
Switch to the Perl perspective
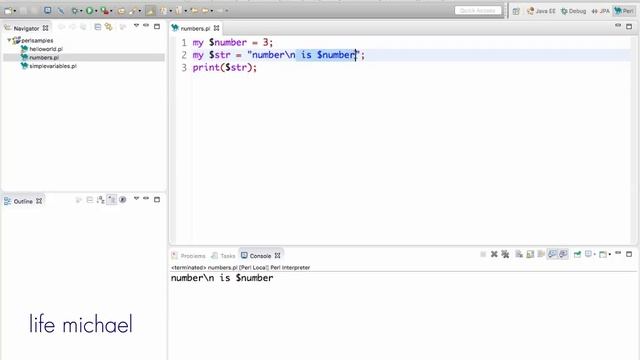click(624, 11)
